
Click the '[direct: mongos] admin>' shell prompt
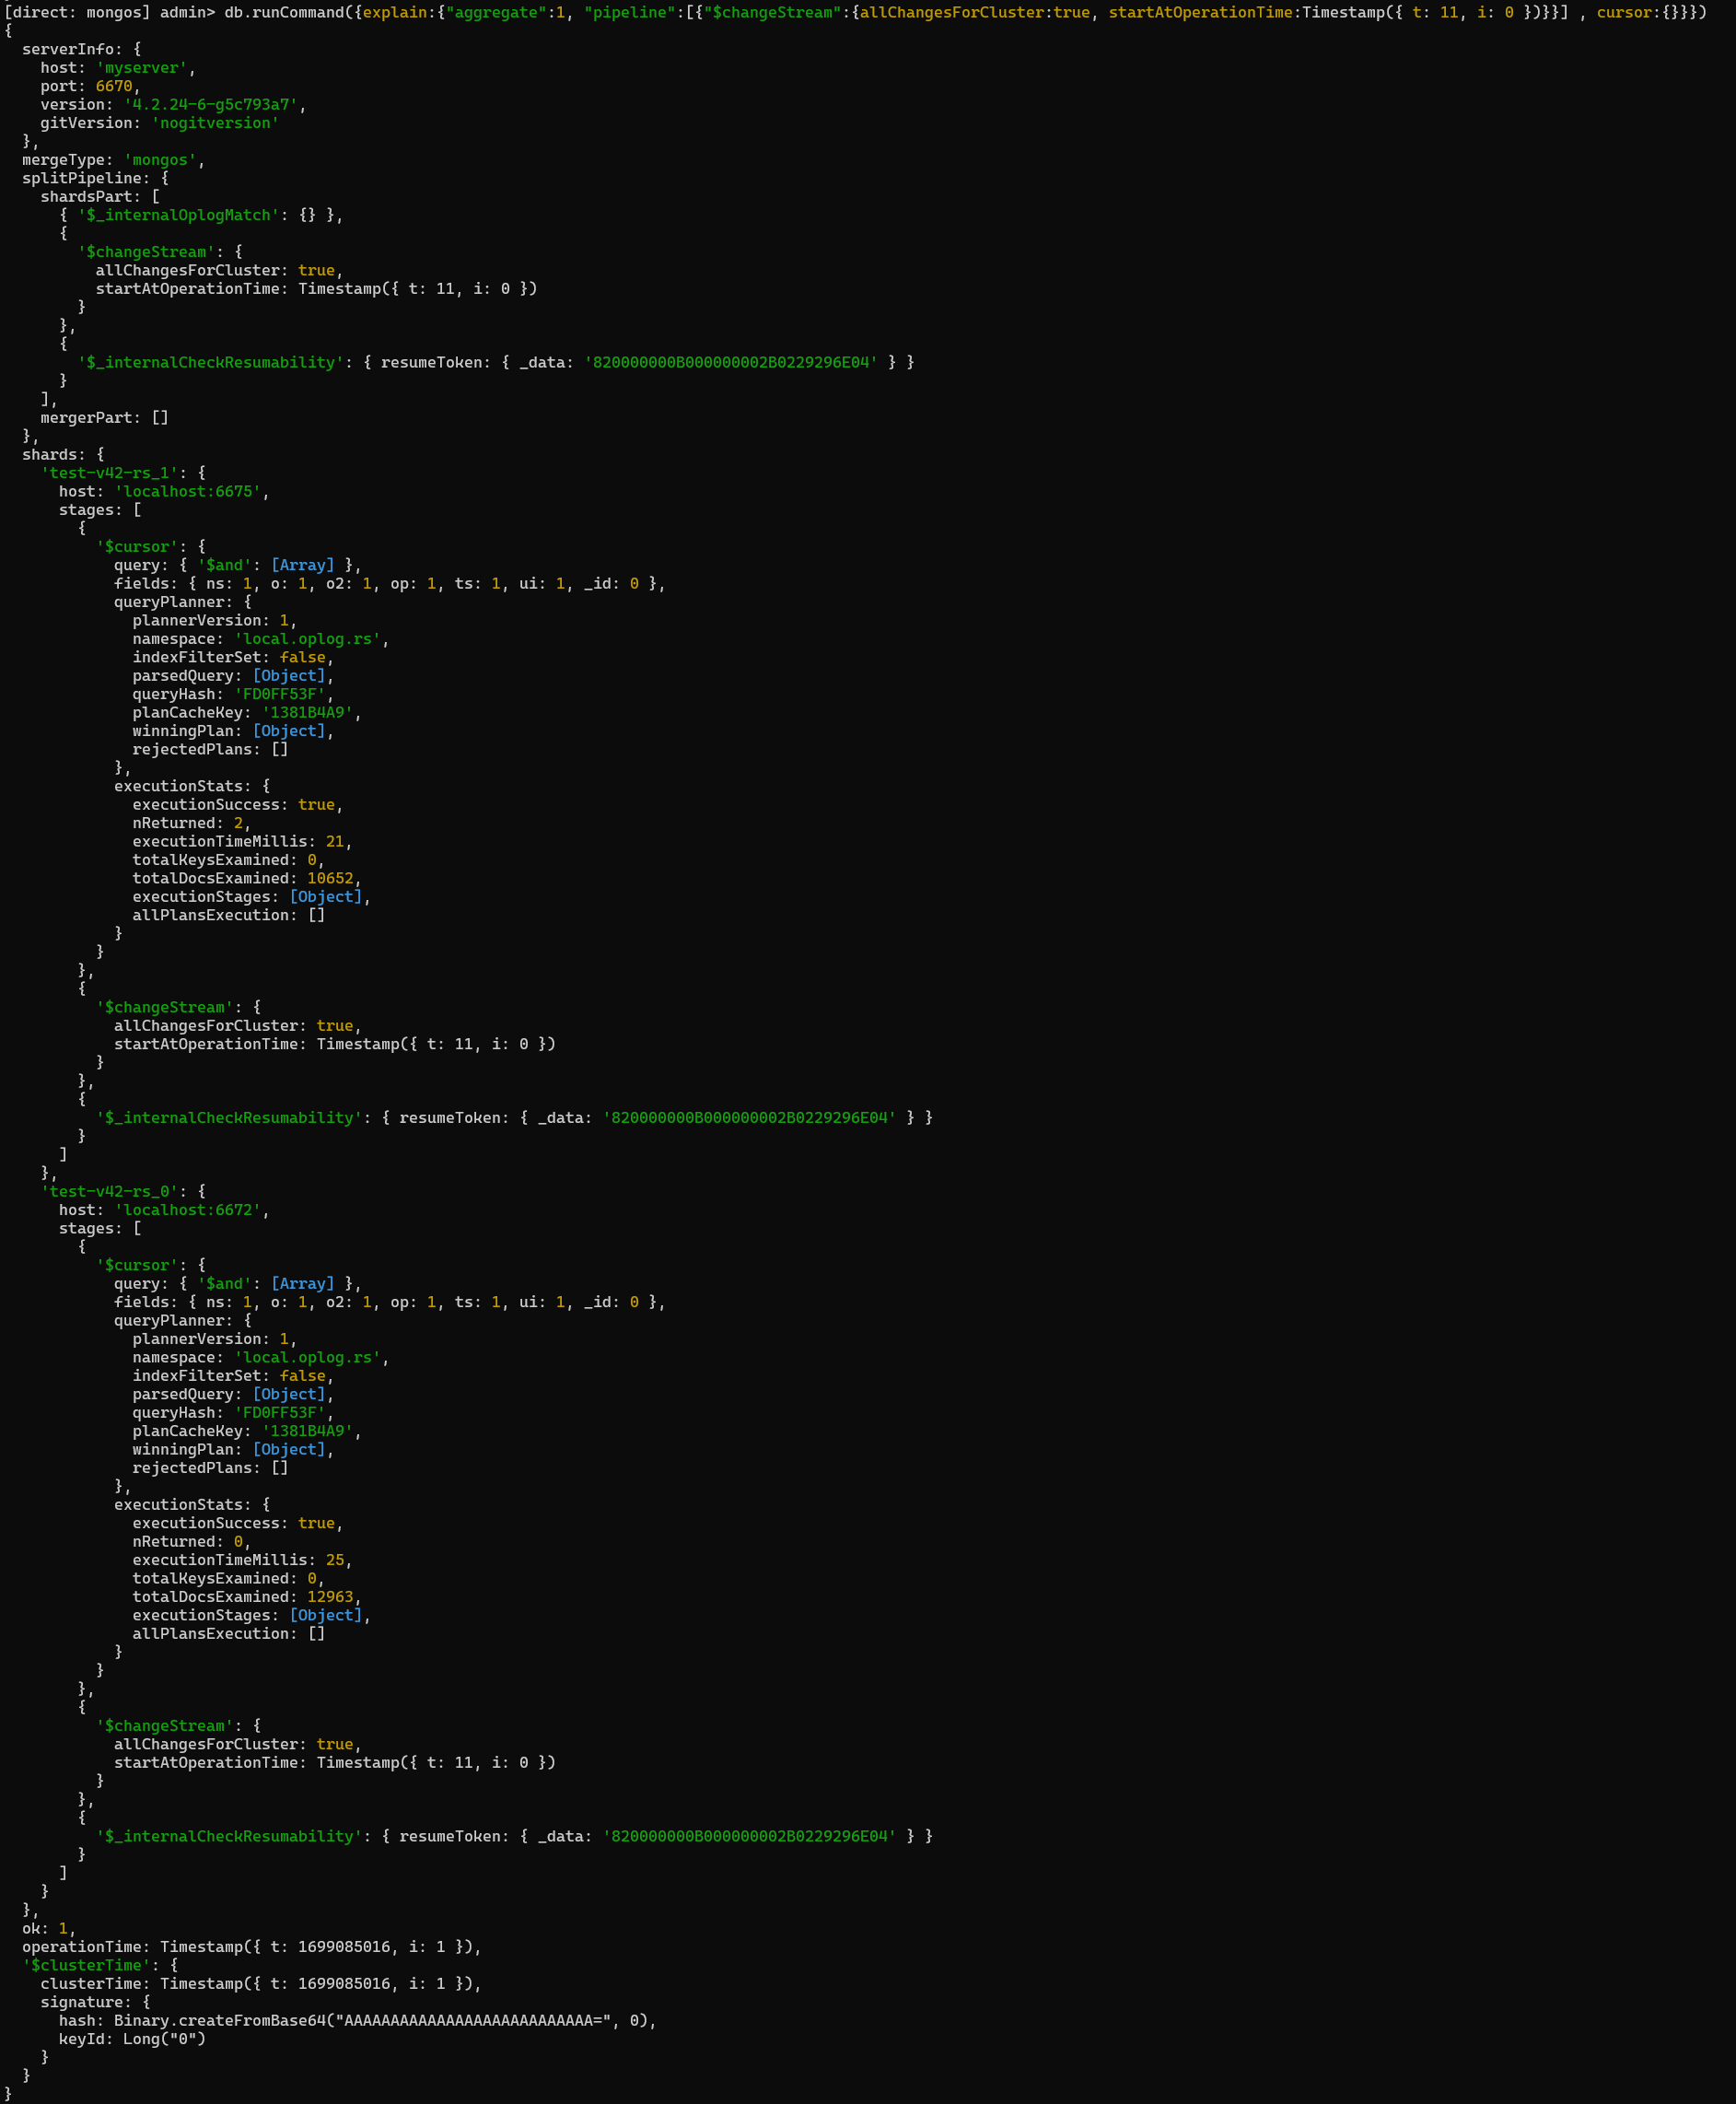point(110,12)
